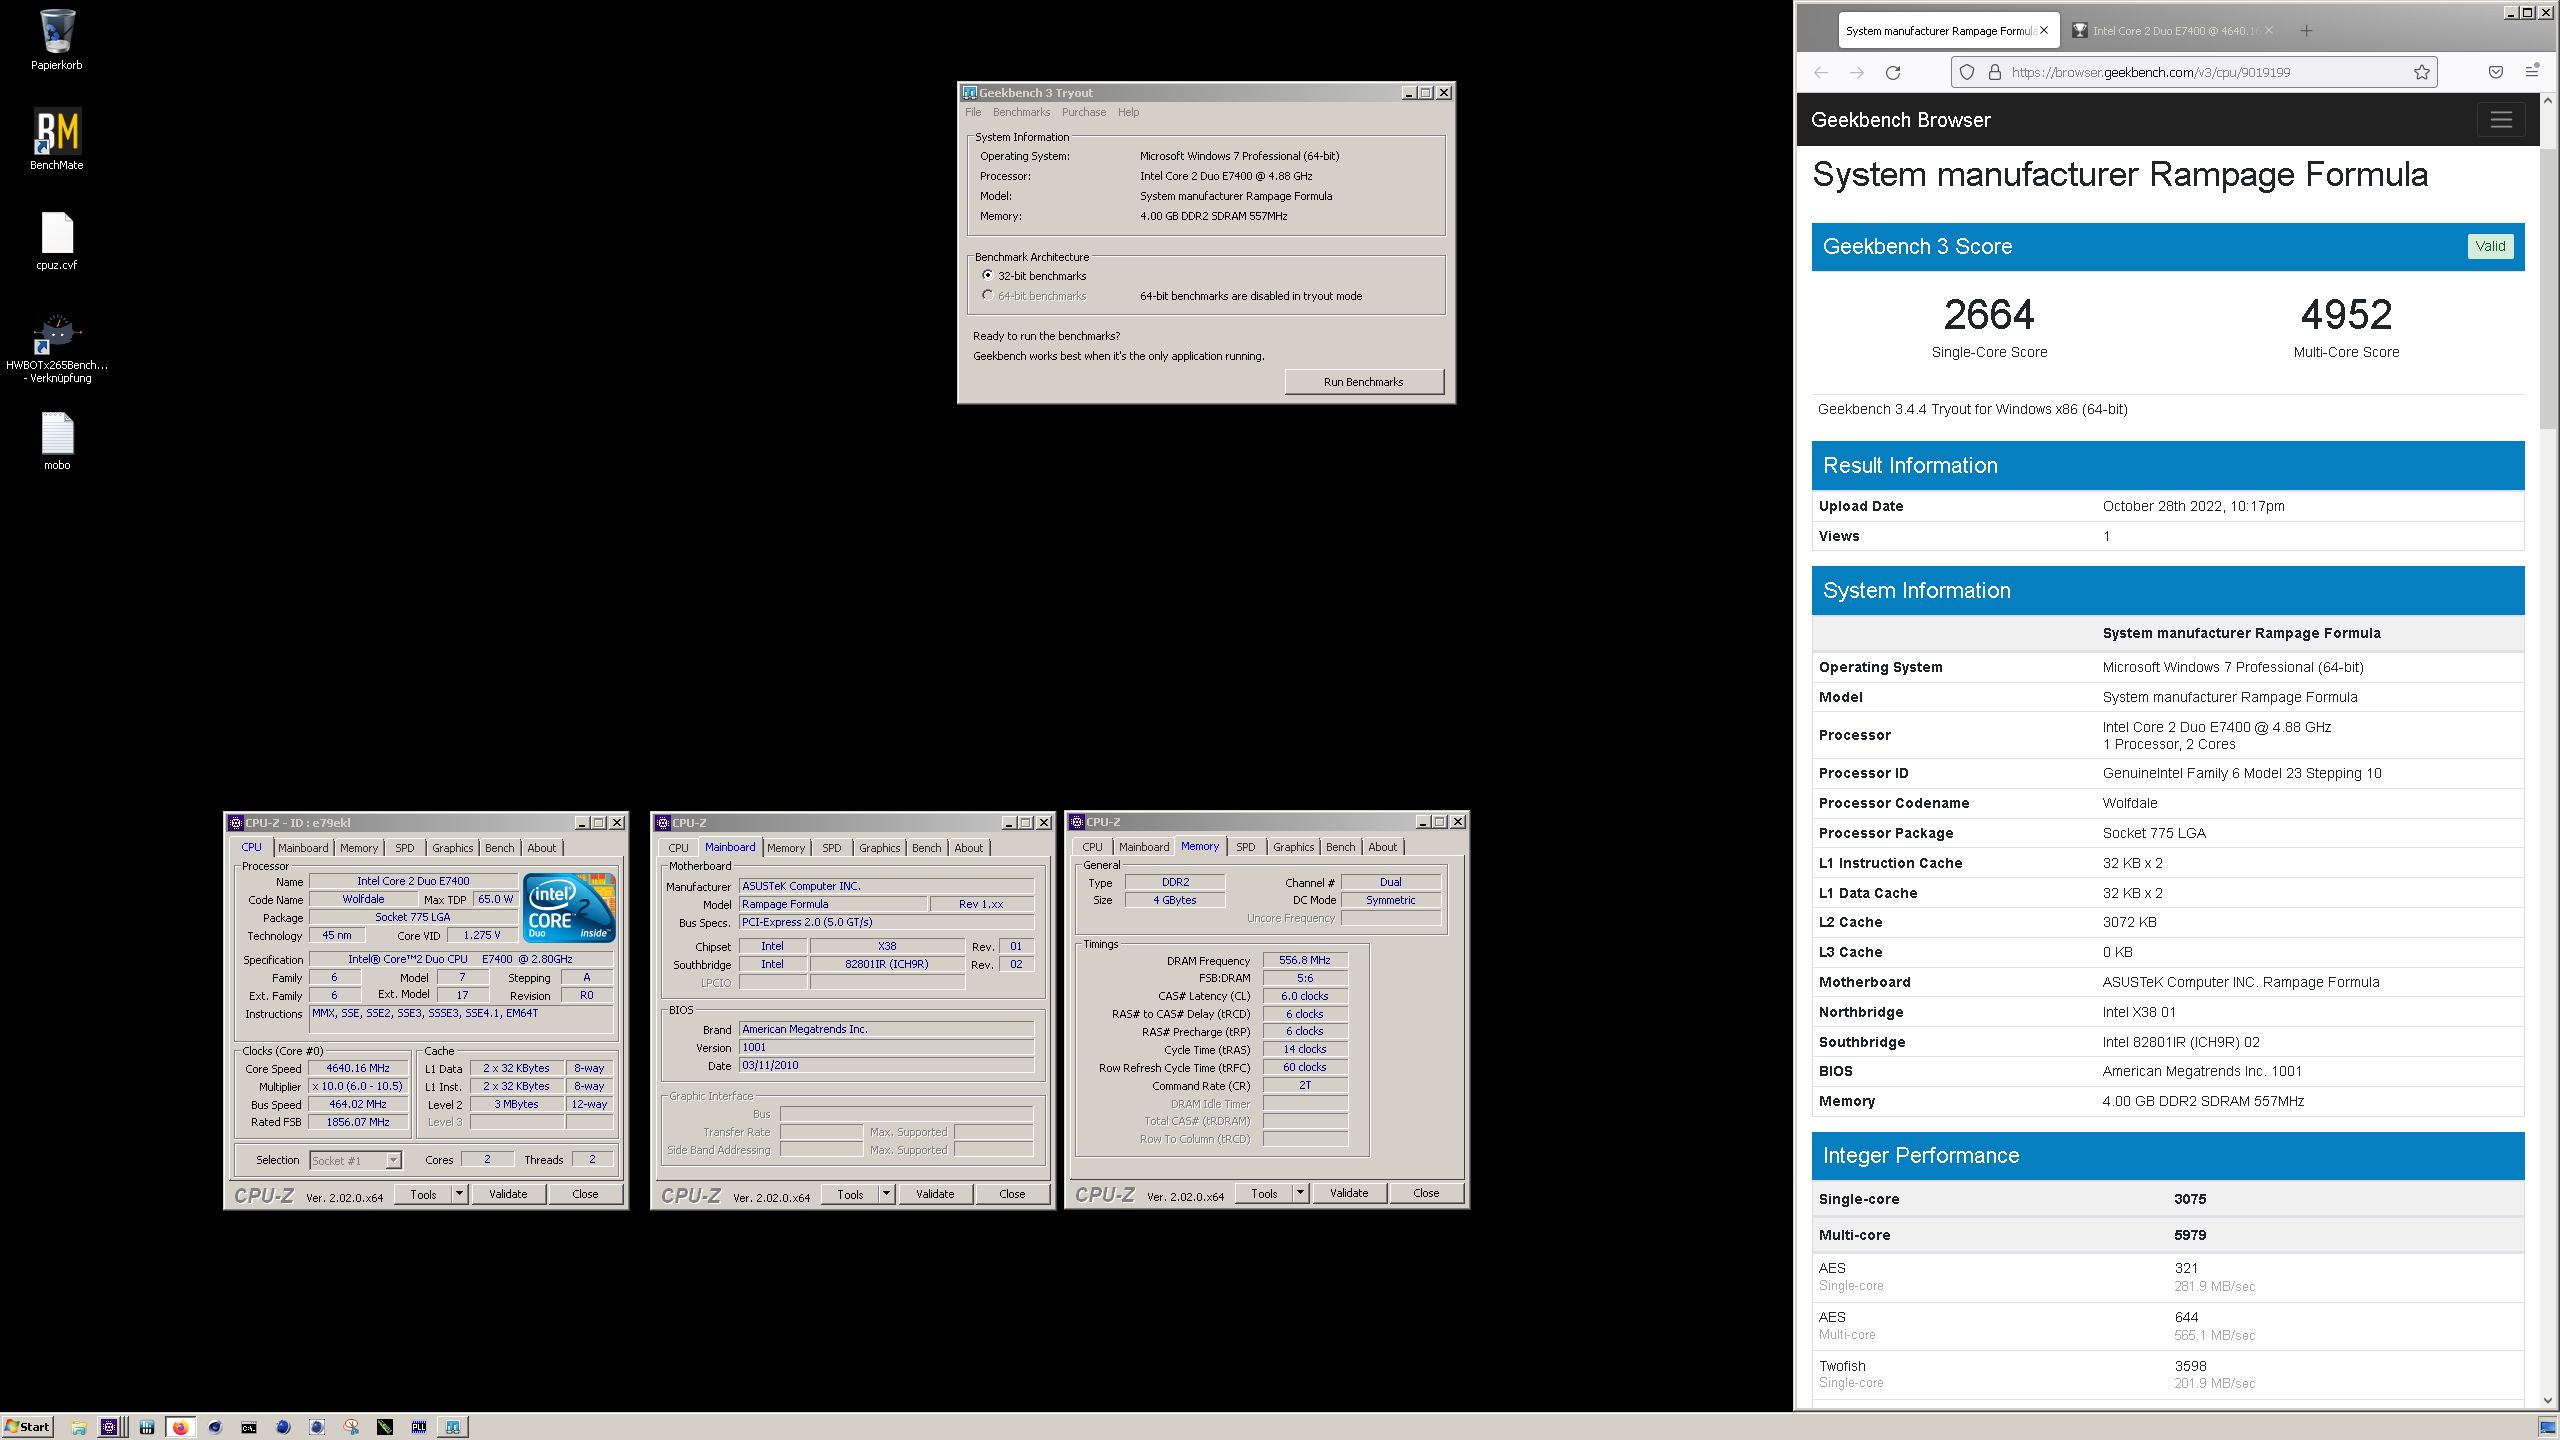
Task: Open the Socket #1 selection dropdown
Action: 355,1160
